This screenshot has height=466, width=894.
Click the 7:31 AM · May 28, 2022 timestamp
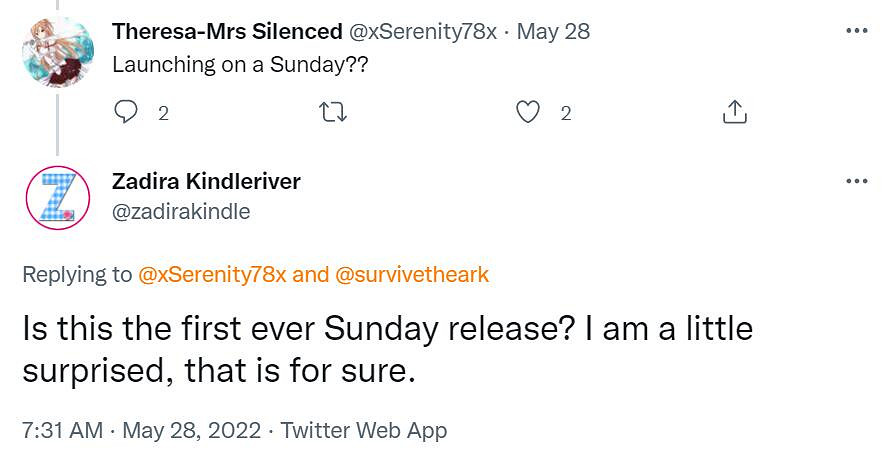pyautogui.click(x=141, y=430)
